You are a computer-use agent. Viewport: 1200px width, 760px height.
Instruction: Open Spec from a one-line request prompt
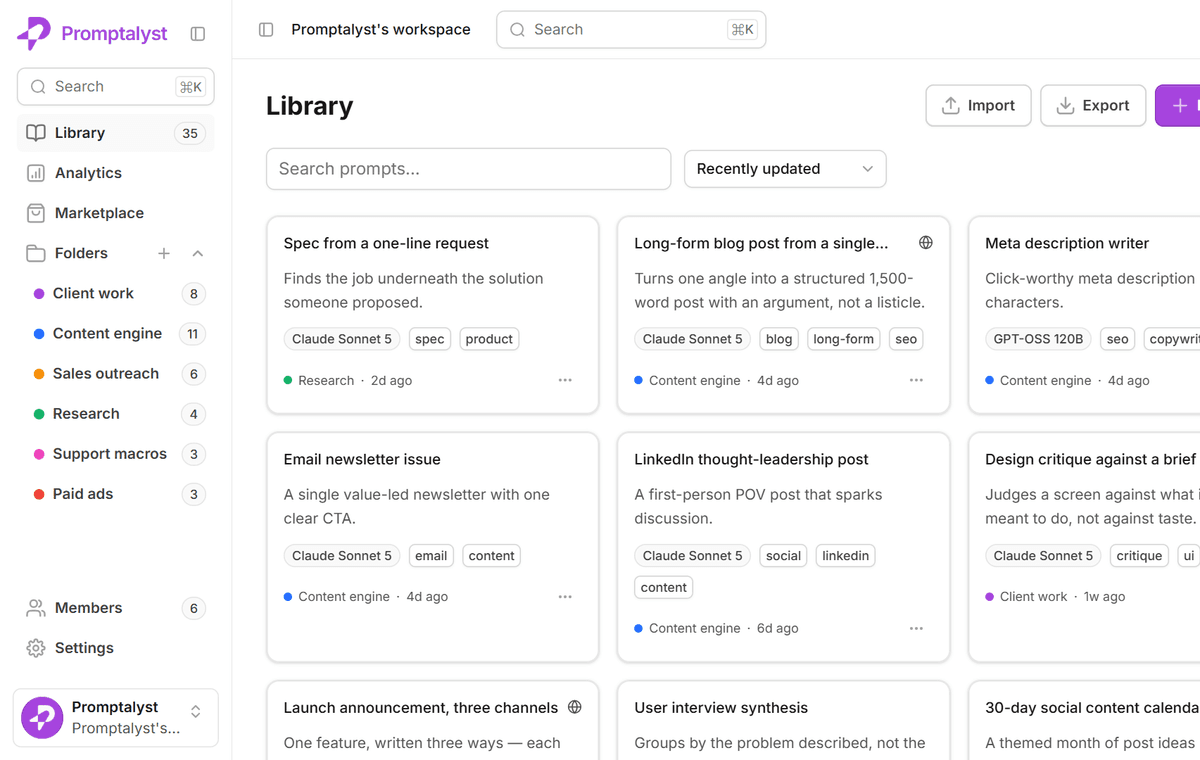386,243
